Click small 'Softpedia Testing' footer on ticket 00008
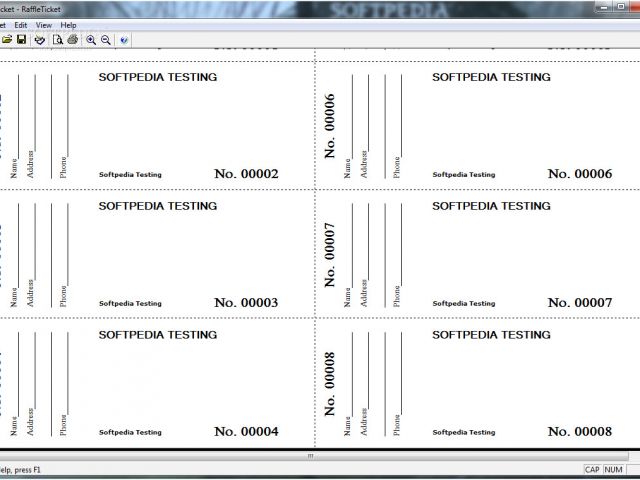 point(464,432)
